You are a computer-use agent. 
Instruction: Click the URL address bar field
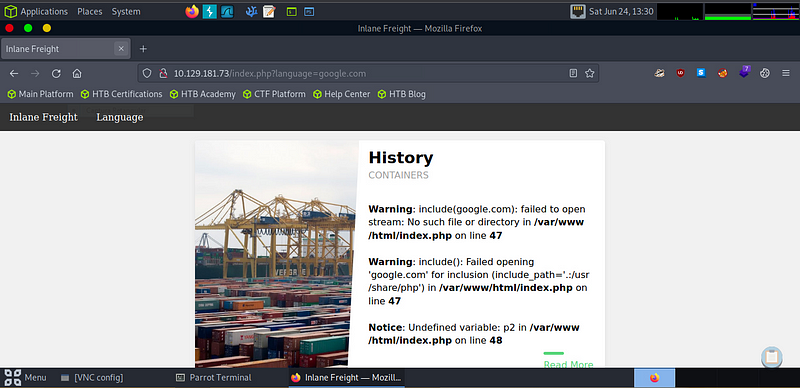[367, 74]
